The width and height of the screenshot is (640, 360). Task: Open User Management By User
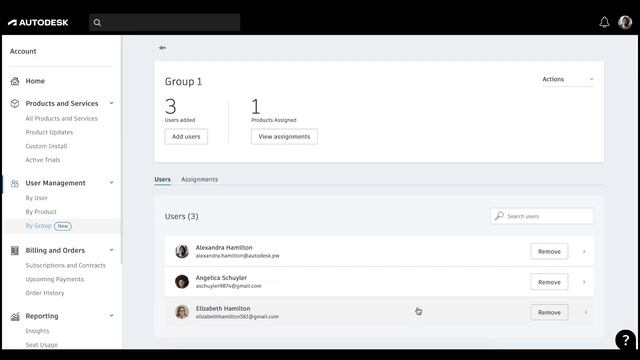pos(36,198)
